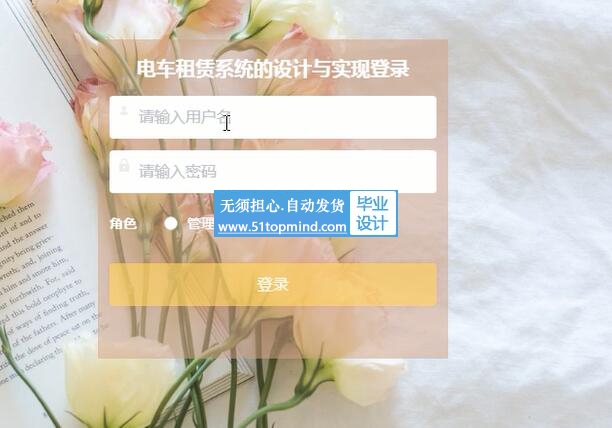Click the 管理 role label text
The image size is (612, 428).
tap(200, 224)
